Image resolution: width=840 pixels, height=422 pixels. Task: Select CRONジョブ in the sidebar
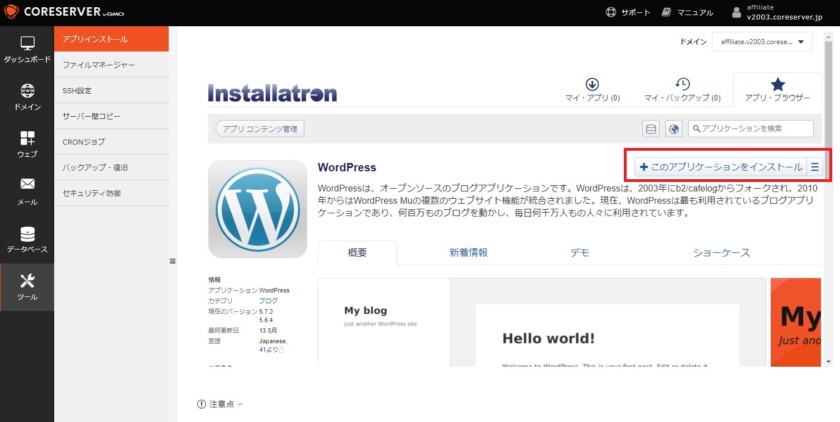click(x=111, y=142)
